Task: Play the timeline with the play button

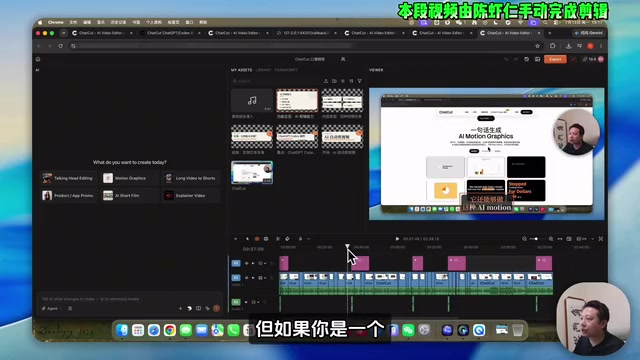Action: coord(397,239)
